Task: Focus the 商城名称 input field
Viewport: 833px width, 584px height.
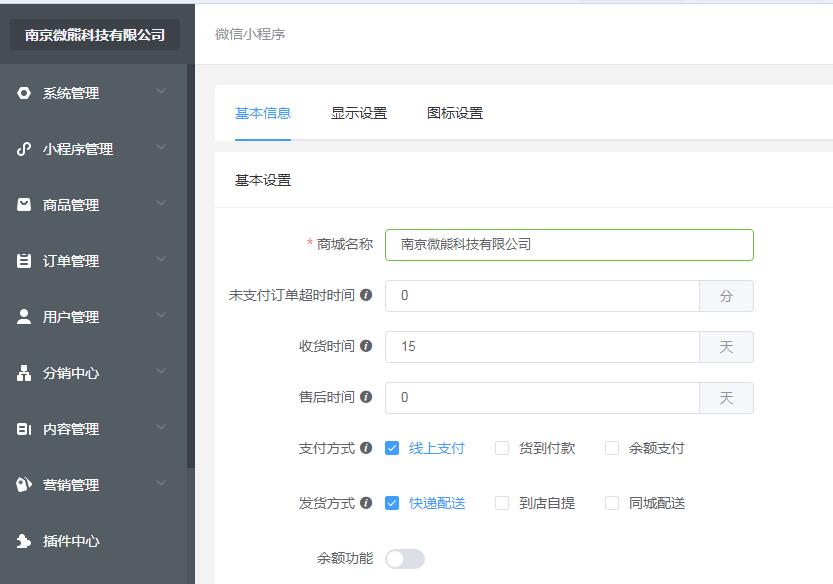Action: pyautogui.click(x=569, y=244)
